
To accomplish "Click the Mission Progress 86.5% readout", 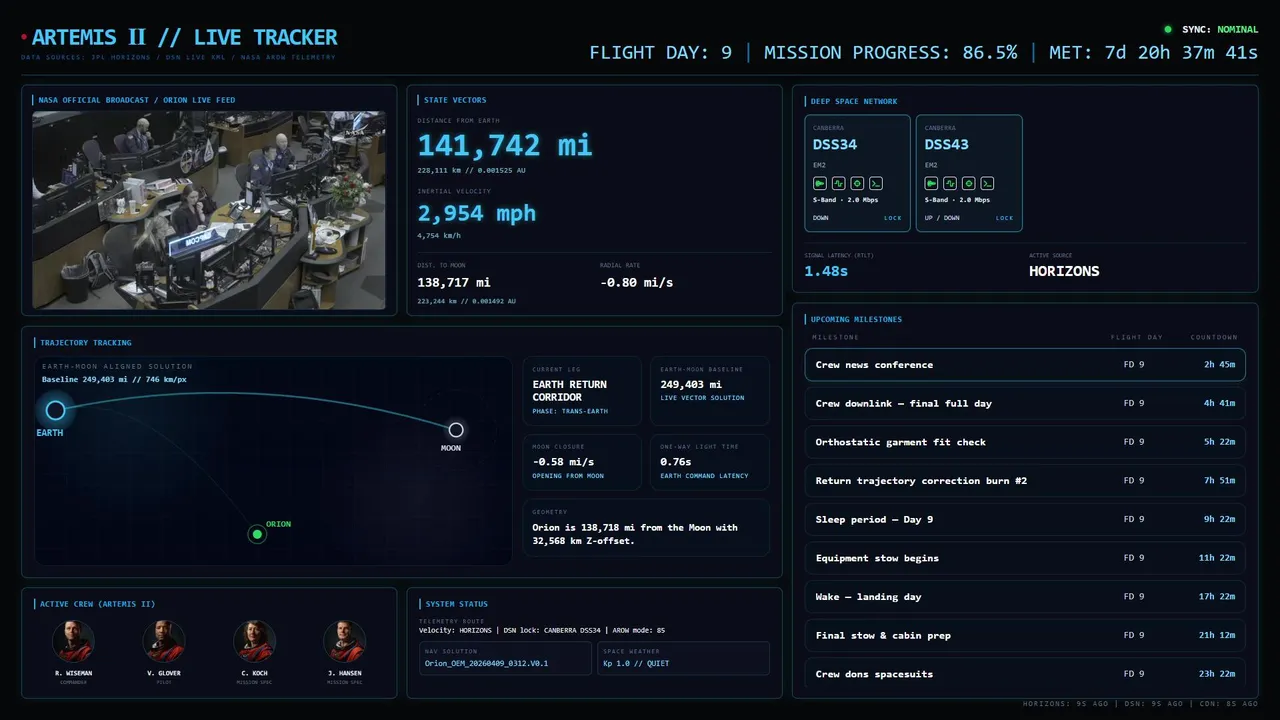I will pyautogui.click(x=891, y=53).
